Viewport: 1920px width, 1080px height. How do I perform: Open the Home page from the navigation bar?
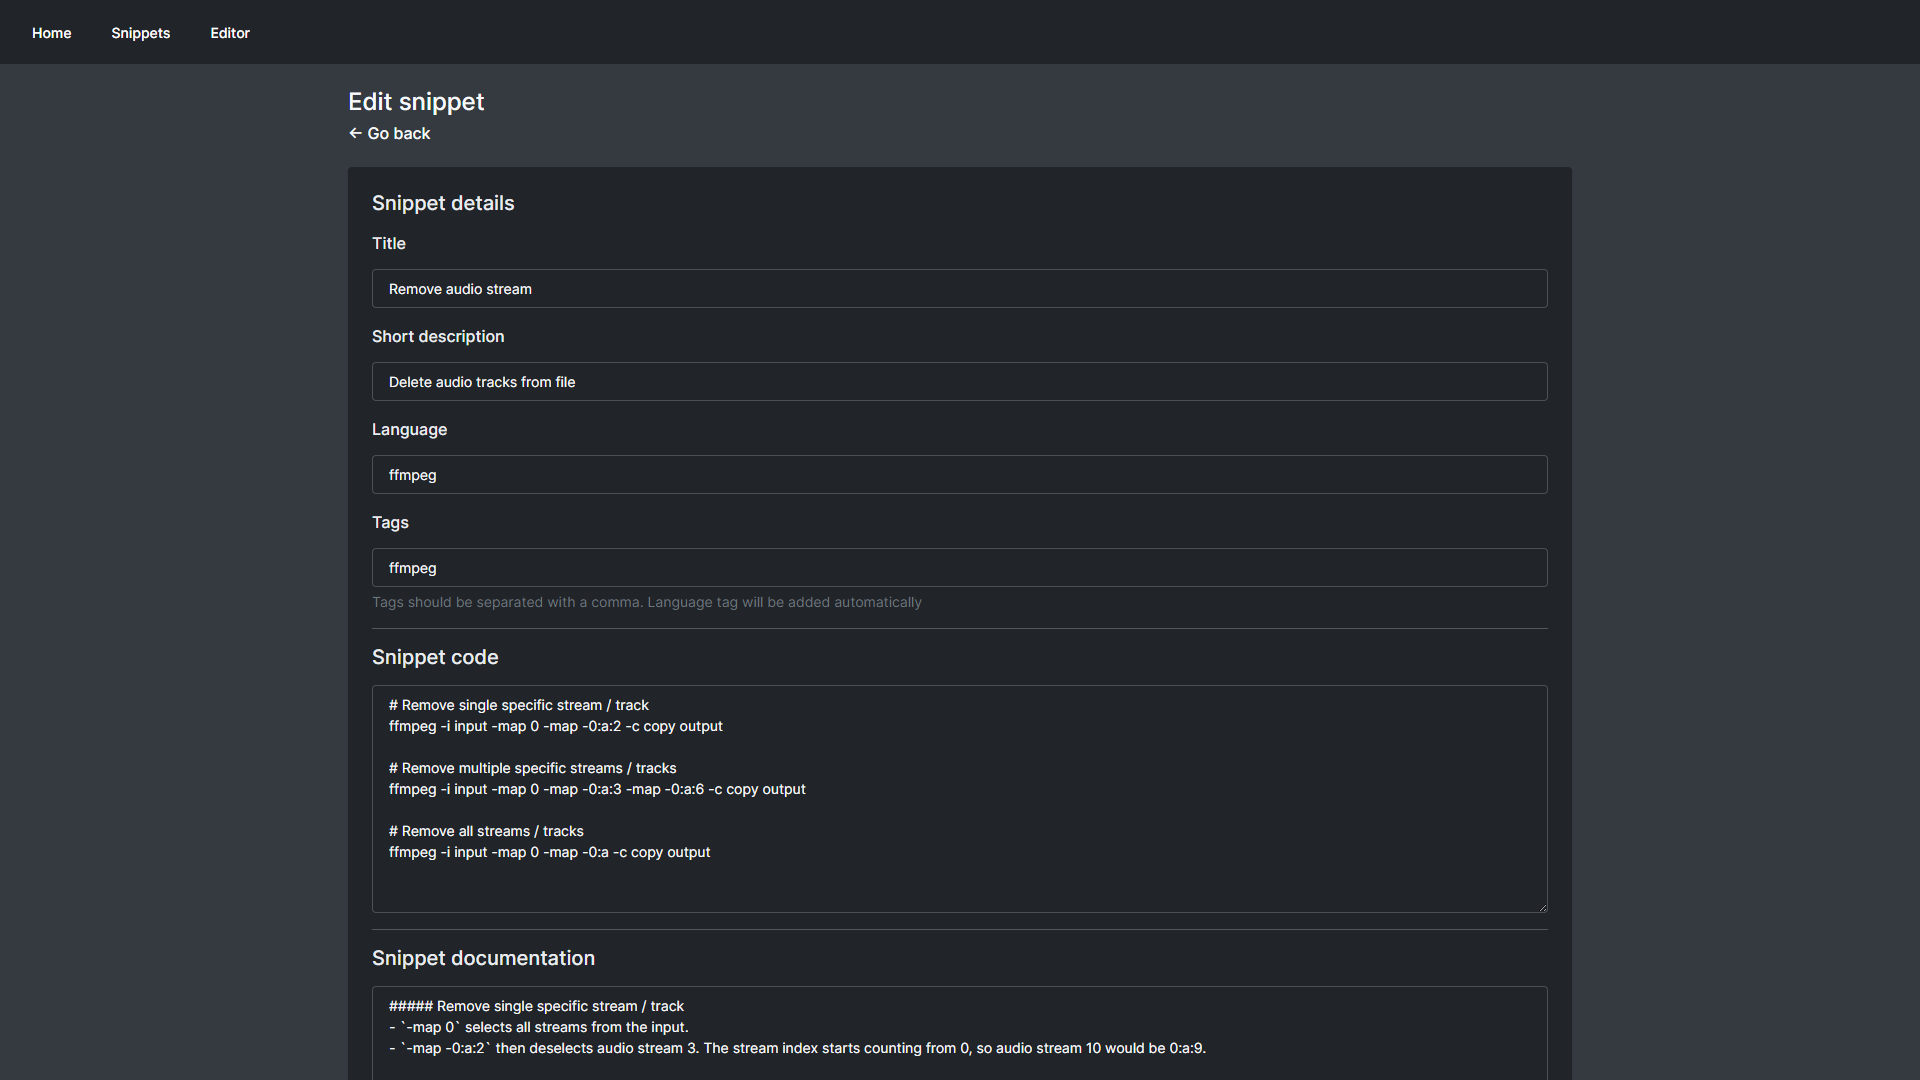(51, 33)
